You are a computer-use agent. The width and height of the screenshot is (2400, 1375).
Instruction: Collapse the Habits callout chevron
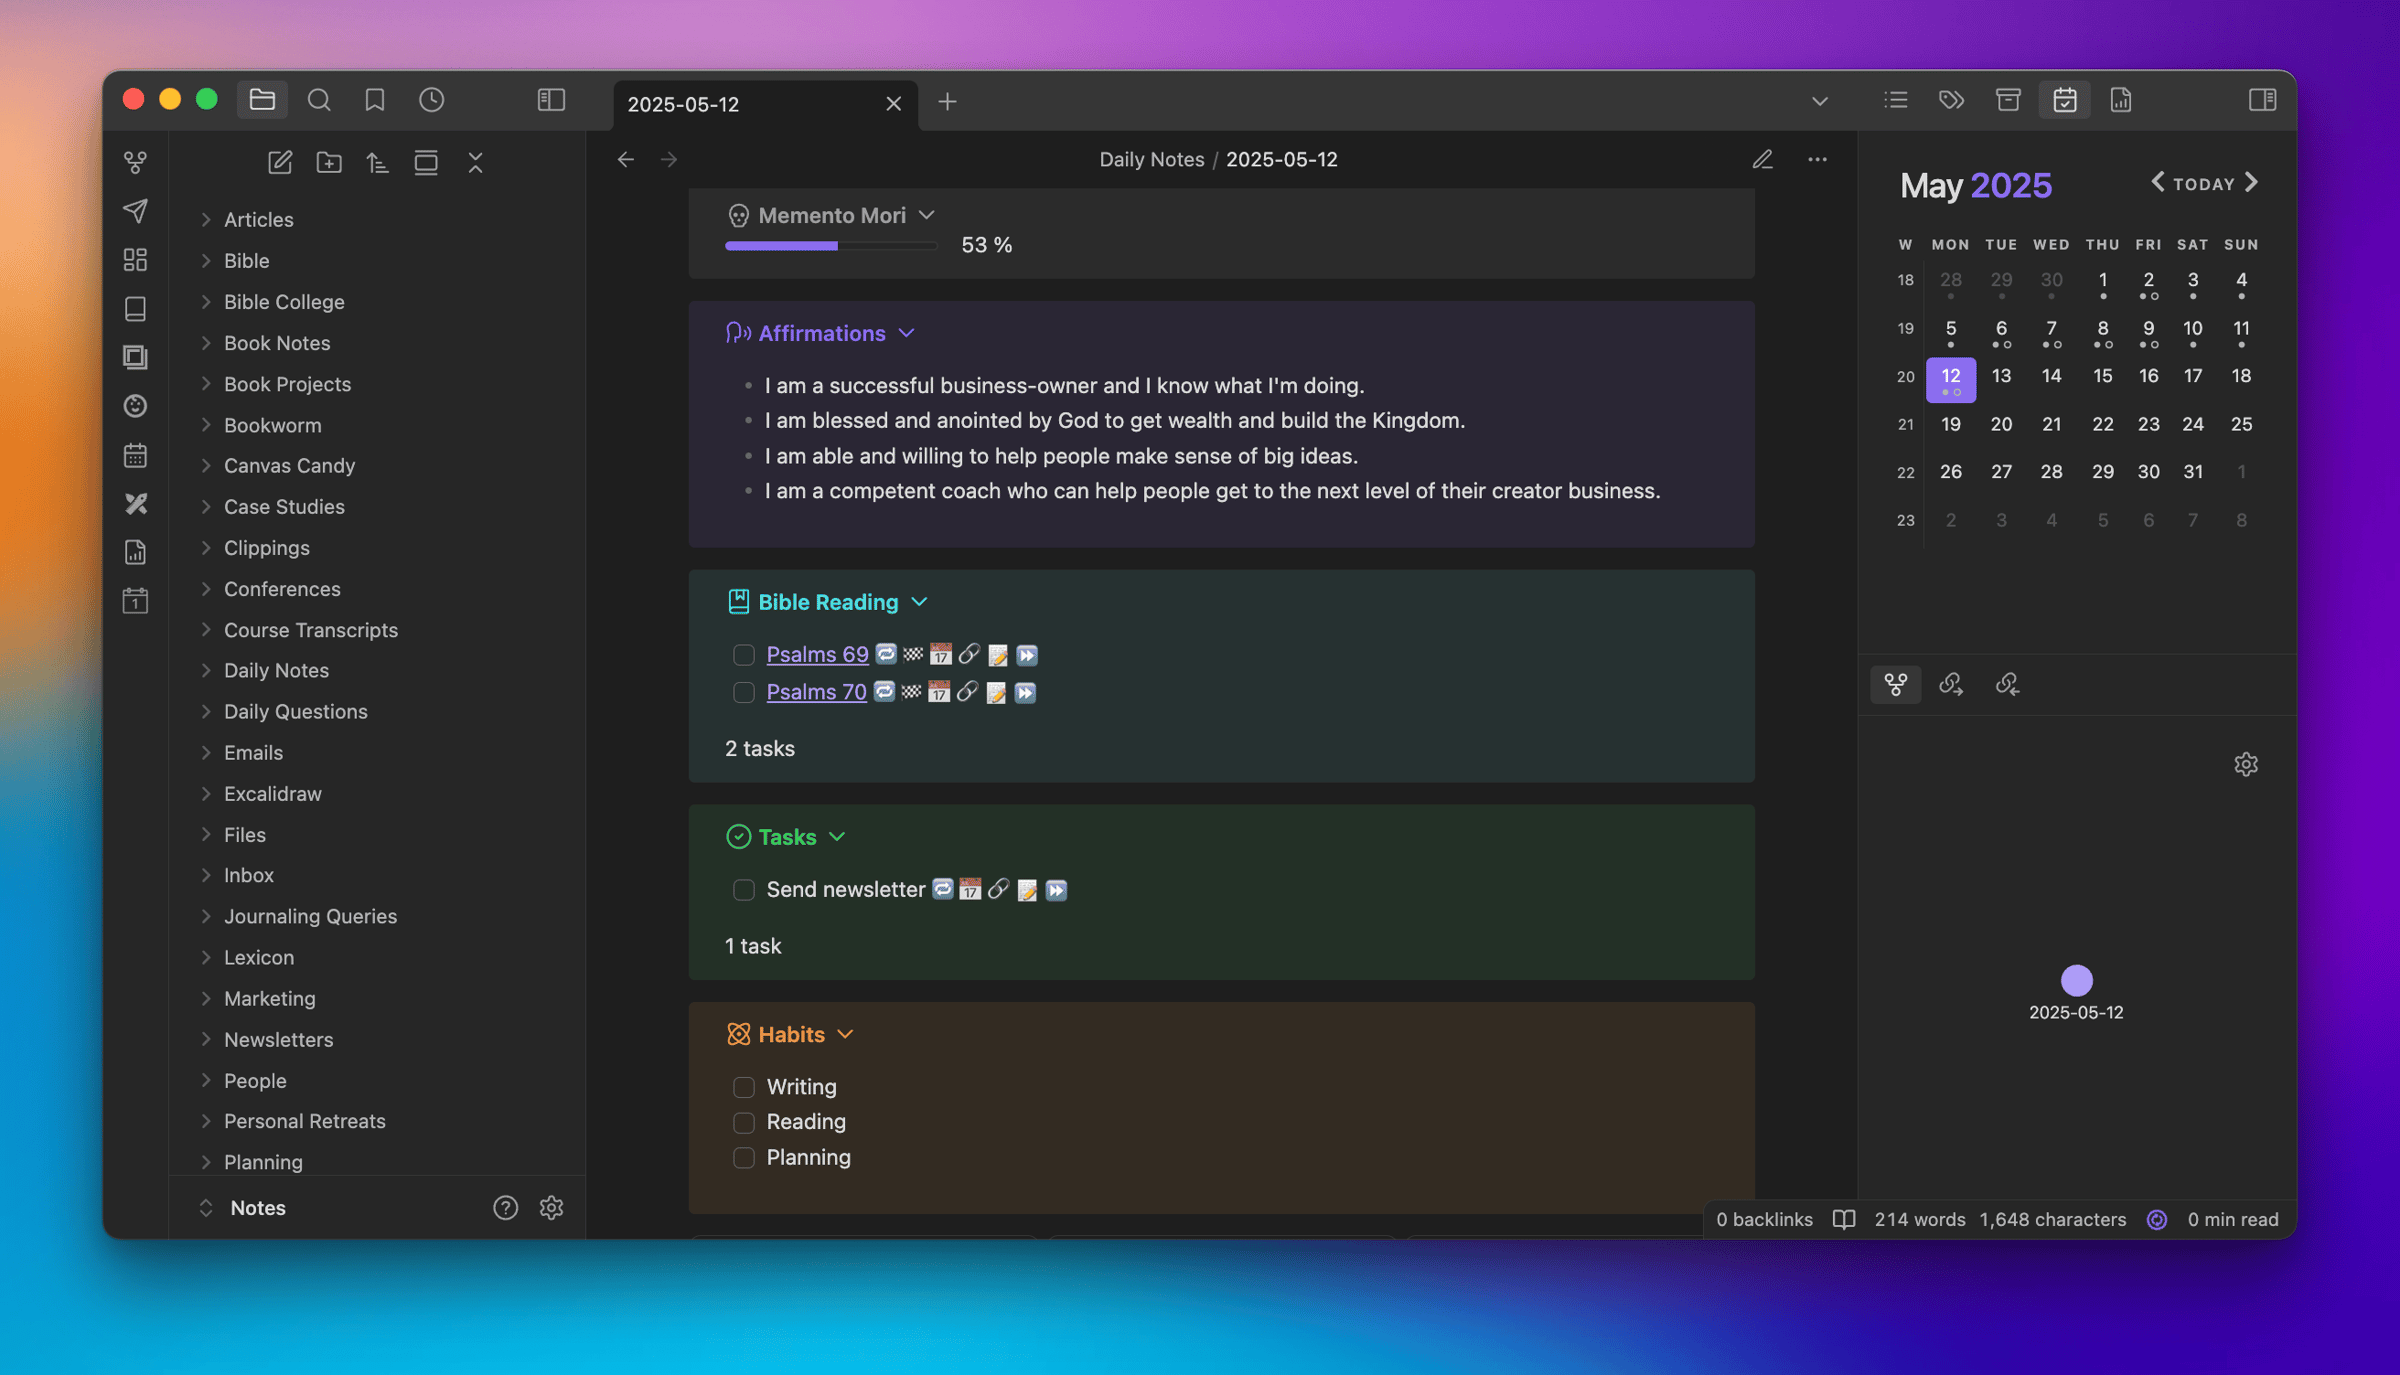[x=845, y=1034]
